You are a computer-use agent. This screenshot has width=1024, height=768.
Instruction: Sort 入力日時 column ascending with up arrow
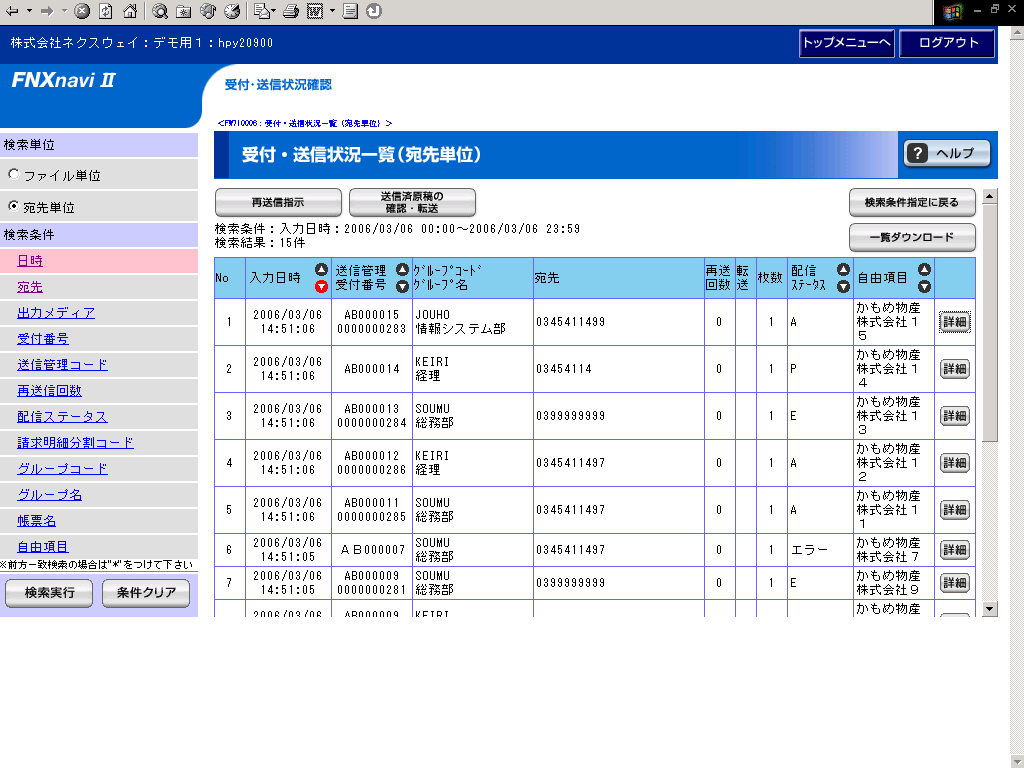point(321,270)
